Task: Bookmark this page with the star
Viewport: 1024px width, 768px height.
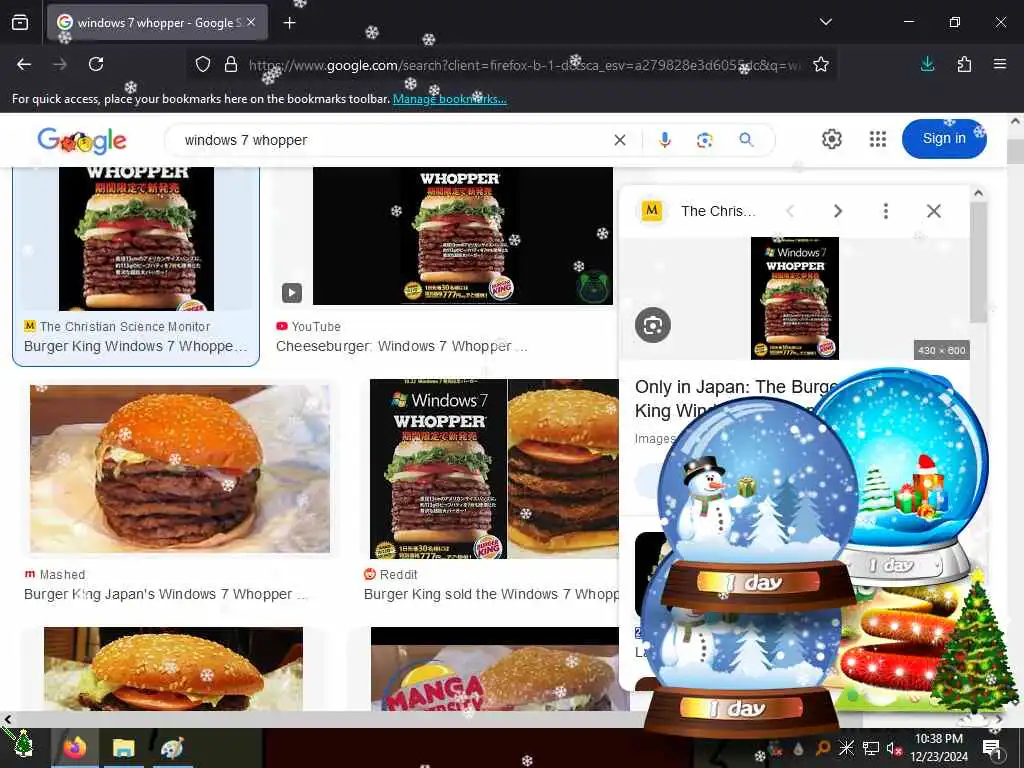Action: pos(821,64)
